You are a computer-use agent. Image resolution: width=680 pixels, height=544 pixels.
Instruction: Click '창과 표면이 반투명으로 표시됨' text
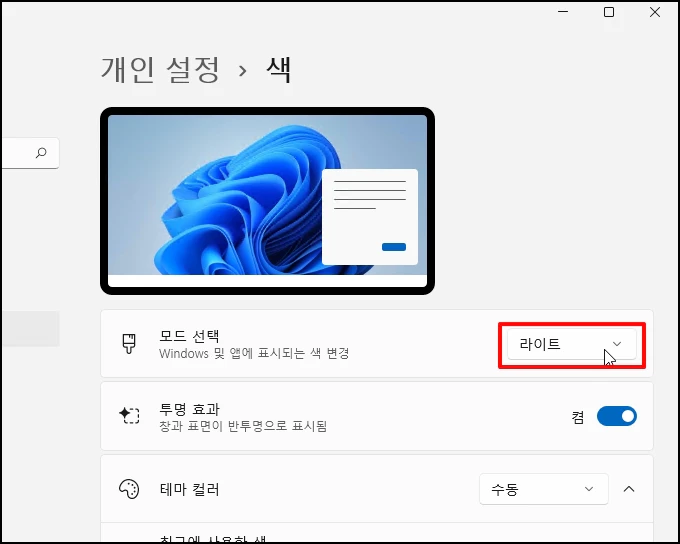pyautogui.click(x=243, y=426)
